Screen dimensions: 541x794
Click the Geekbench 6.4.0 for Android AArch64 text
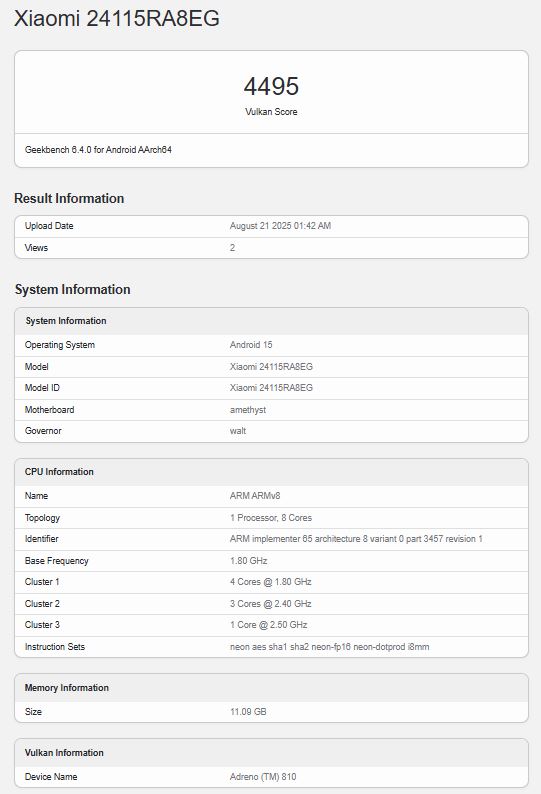(x=98, y=150)
